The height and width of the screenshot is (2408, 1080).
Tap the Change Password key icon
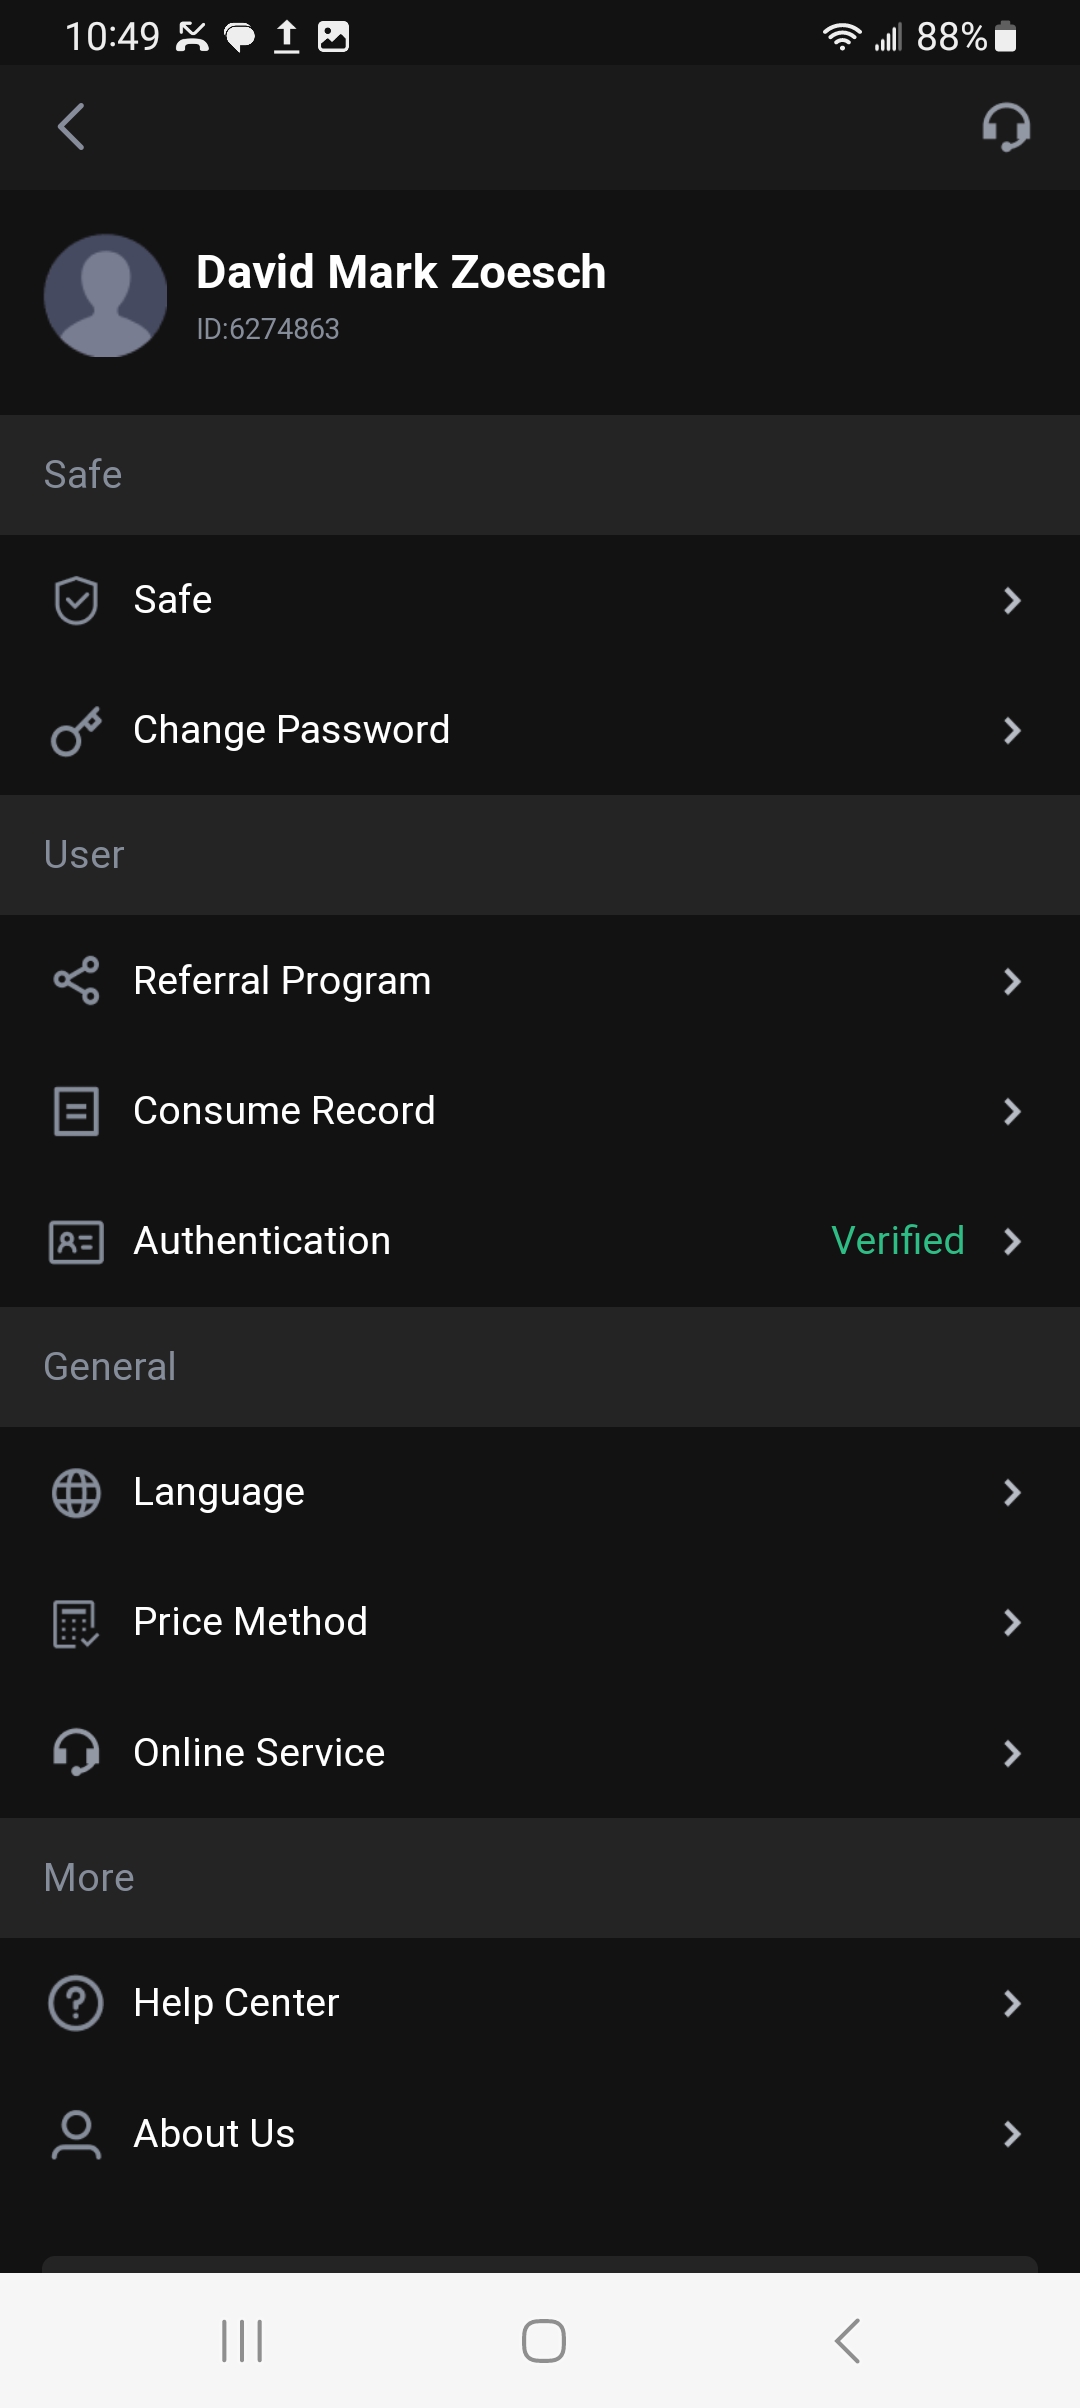76,731
